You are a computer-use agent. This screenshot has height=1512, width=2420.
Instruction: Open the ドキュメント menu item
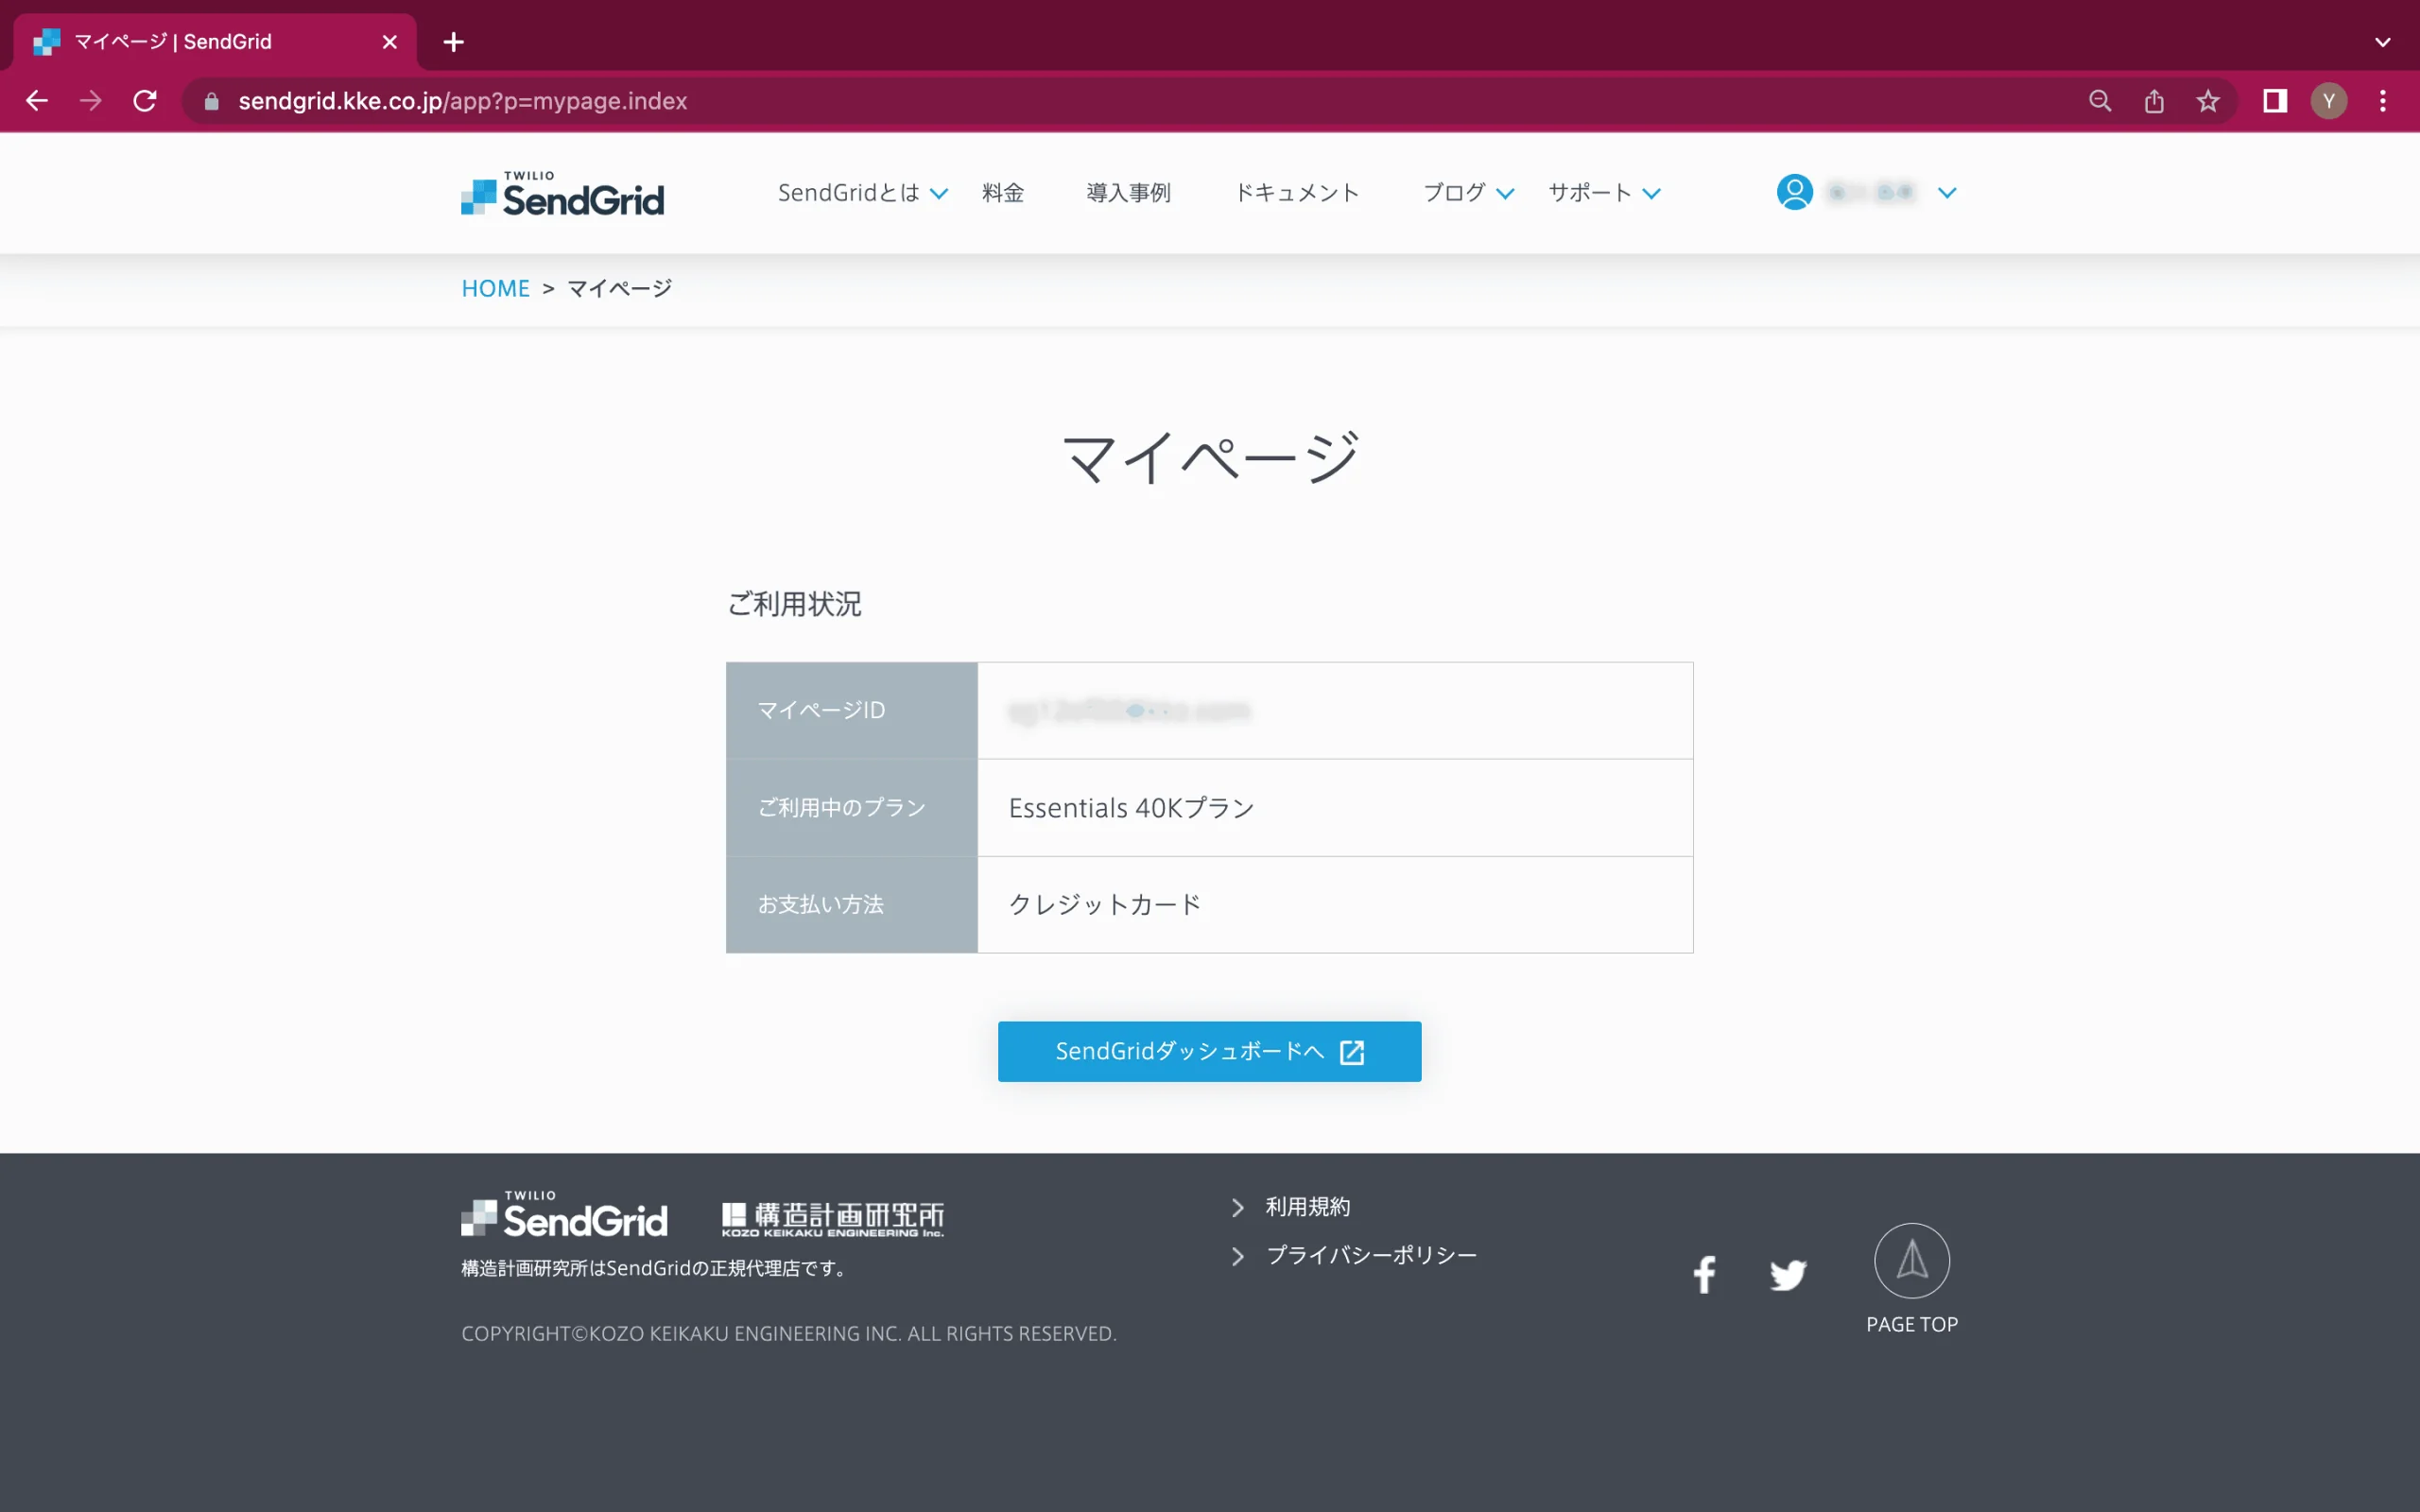[x=1297, y=193]
